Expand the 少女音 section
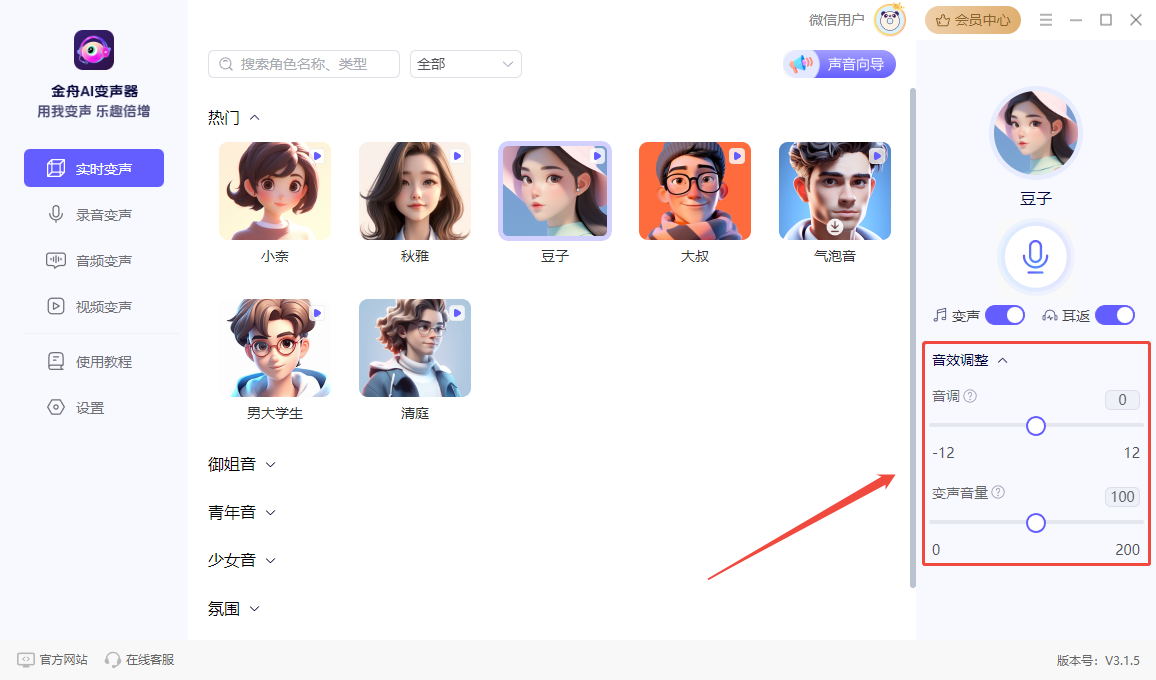Viewport: 1156px width, 680px height. pyautogui.click(x=271, y=561)
